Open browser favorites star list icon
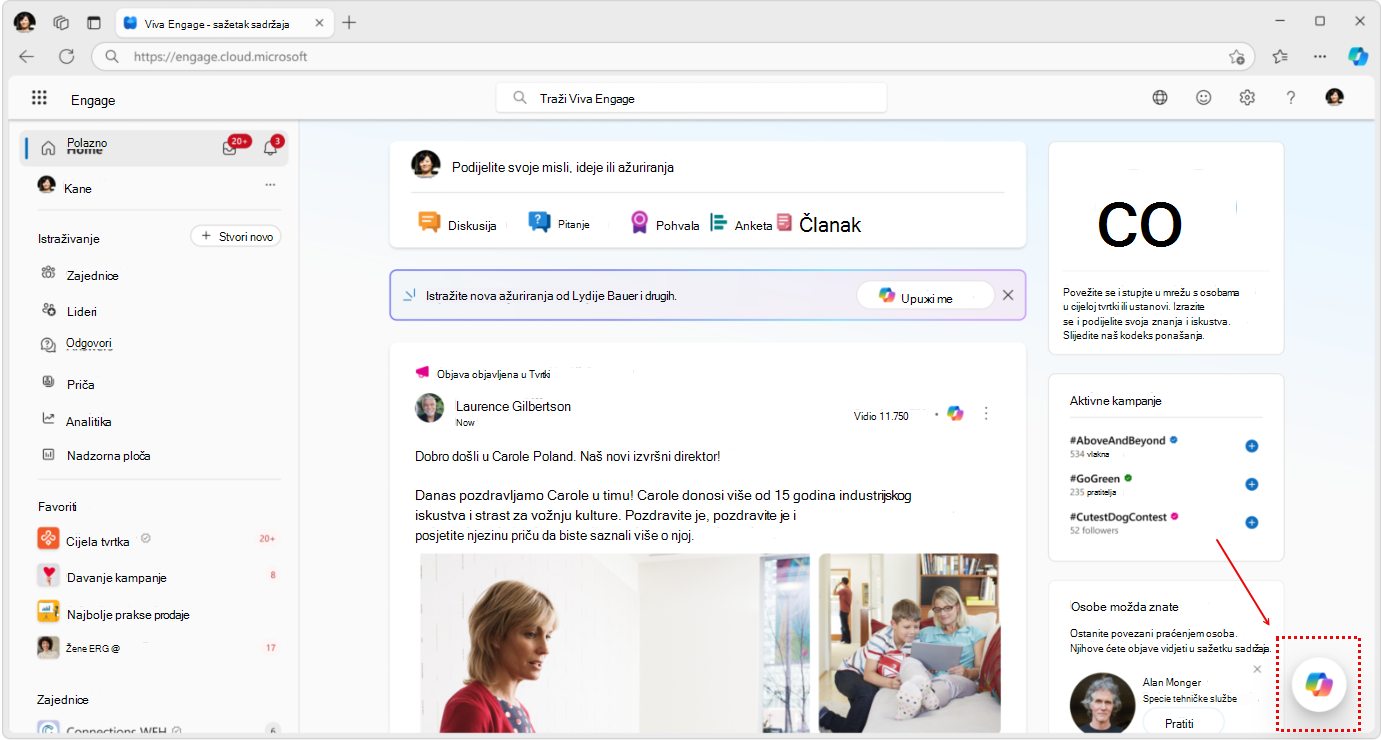 pyautogui.click(x=1280, y=56)
